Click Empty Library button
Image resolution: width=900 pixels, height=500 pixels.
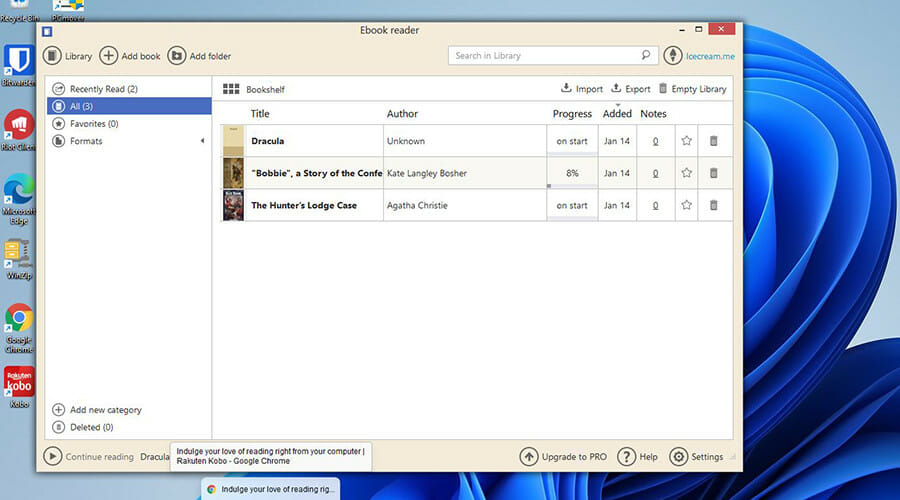tap(692, 88)
